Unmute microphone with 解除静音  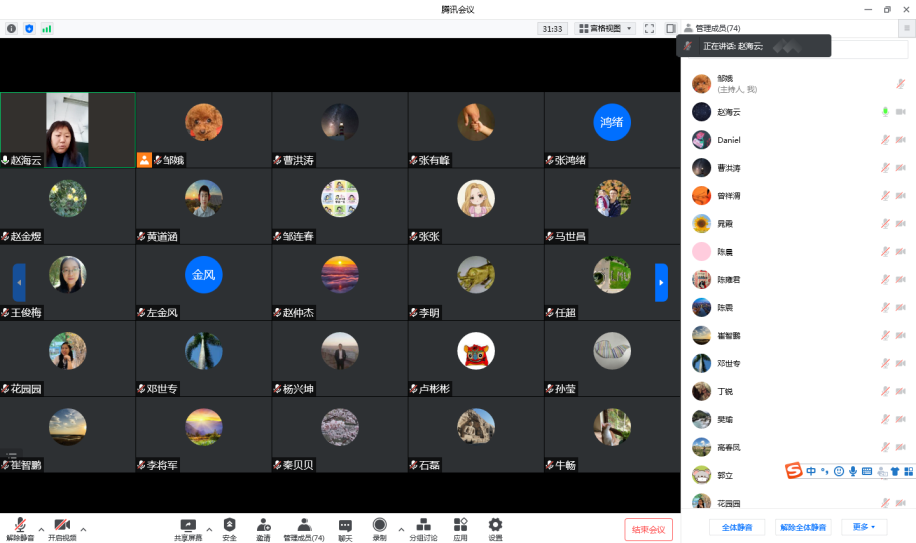coord(19,528)
